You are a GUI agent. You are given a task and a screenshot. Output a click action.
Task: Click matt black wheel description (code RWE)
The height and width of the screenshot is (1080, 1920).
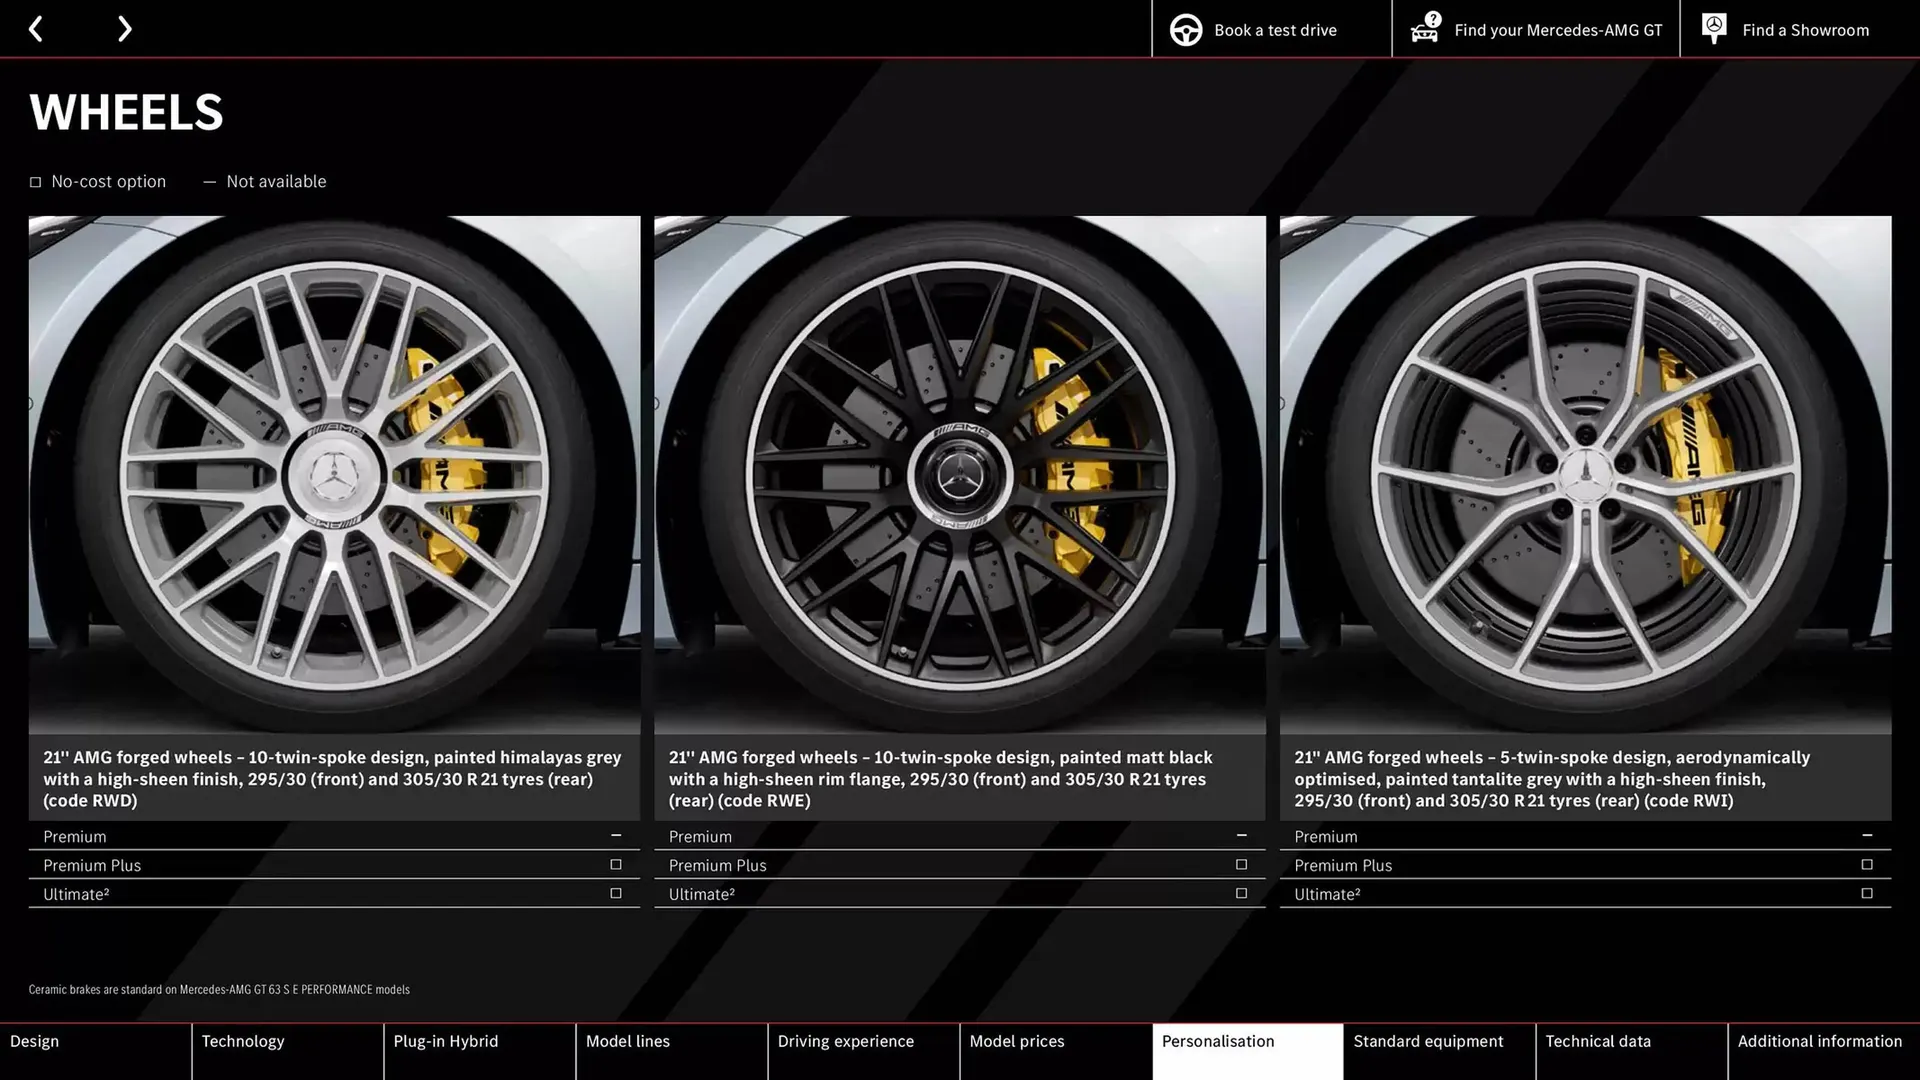click(x=940, y=779)
